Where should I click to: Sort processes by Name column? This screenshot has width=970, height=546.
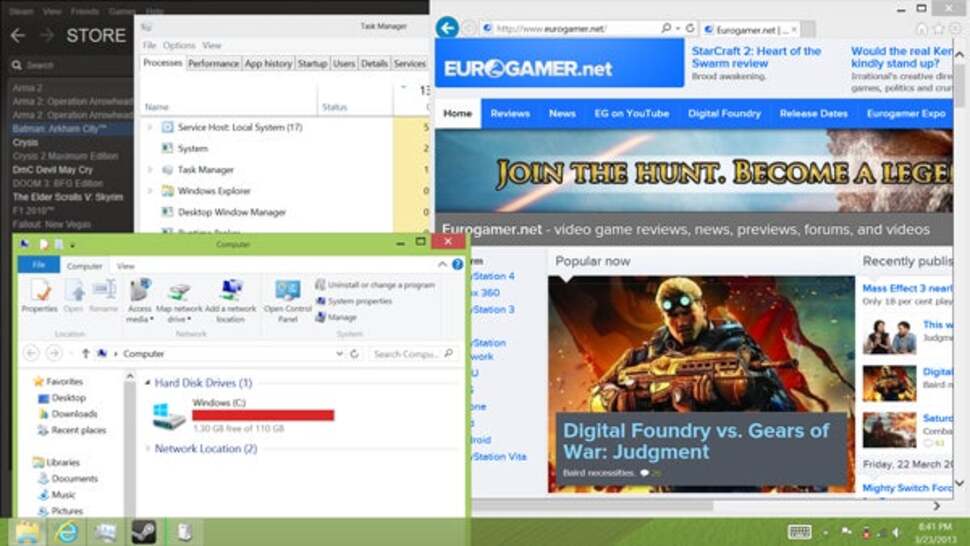pos(157,107)
